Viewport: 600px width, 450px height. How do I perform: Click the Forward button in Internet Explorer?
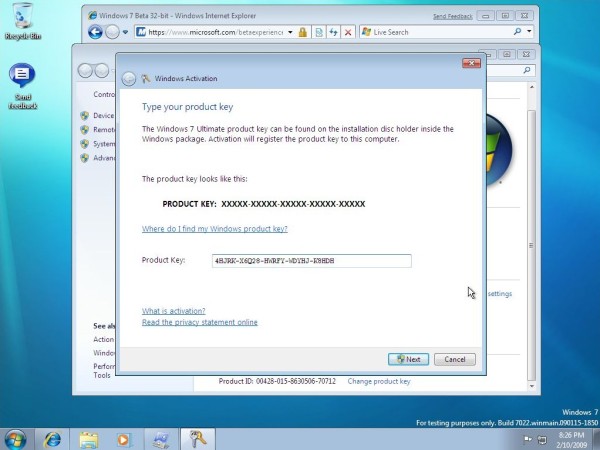click(x=112, y=32)
